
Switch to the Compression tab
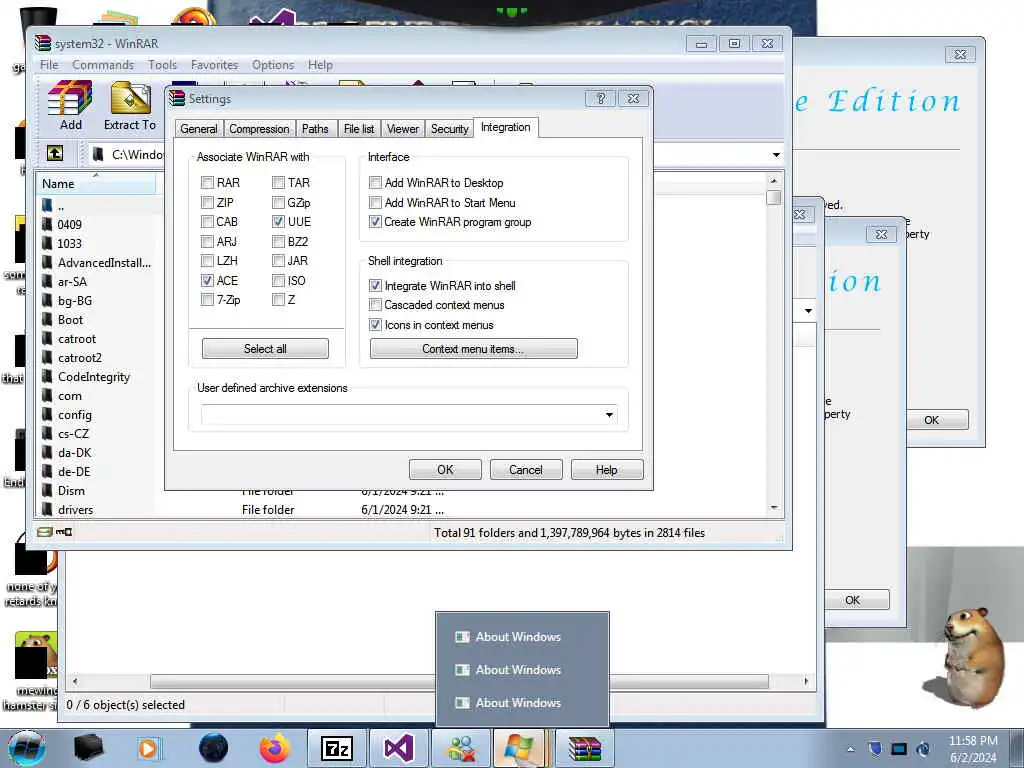click(259, 129)
